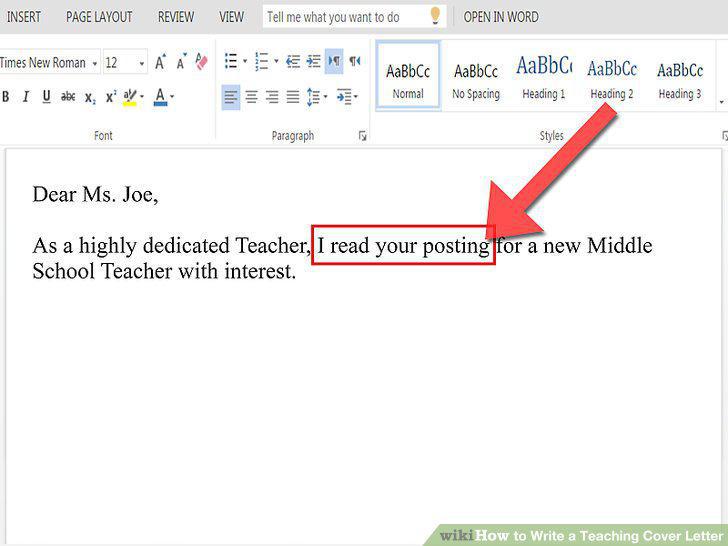Toggle Subscript formatting
The height and width of the screenshot is (546, 728).
pos(90,98)
